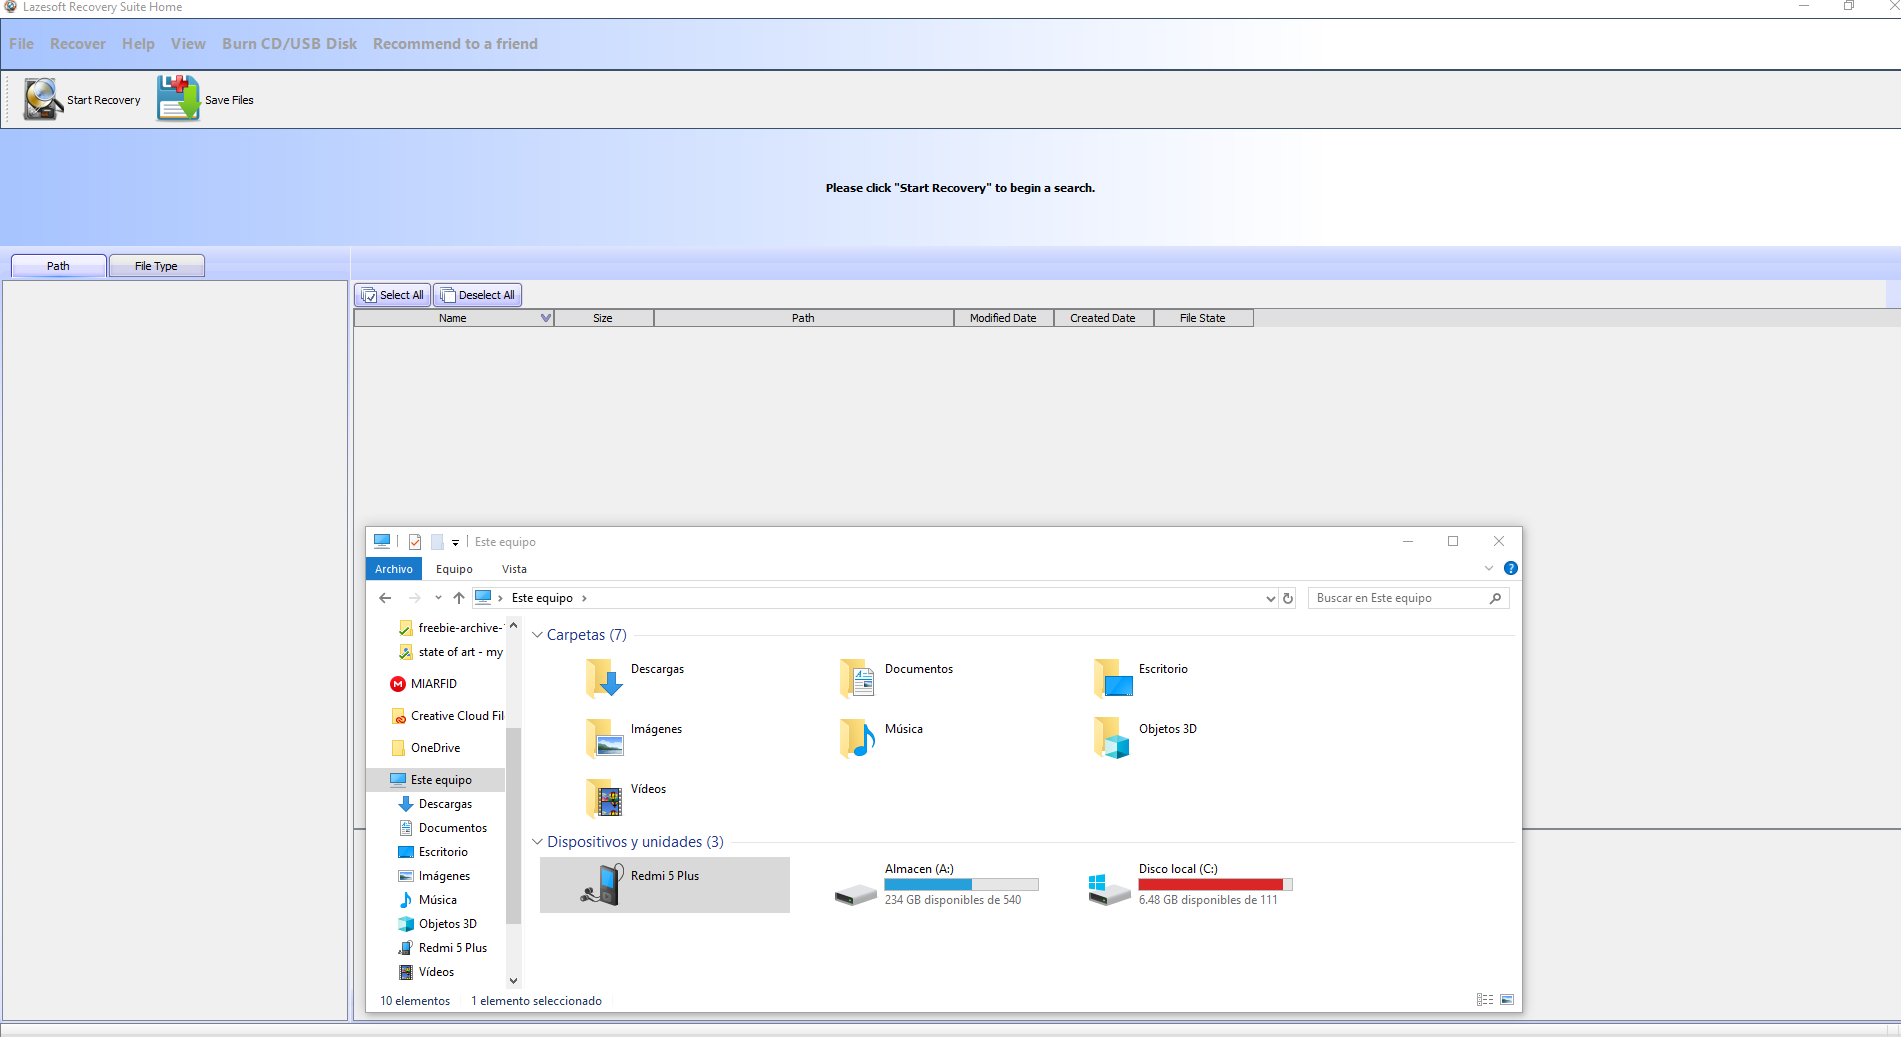Screen dimensions: 1901x1037
Task: Select the Redmi 5 Plus device
Action: pos(665,885)
